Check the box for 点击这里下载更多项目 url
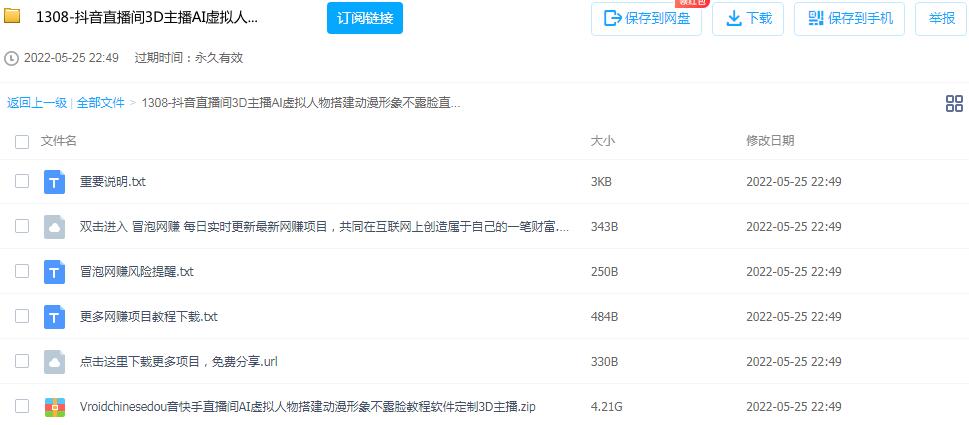Viewport: 969px width, 425px height. 22,361
